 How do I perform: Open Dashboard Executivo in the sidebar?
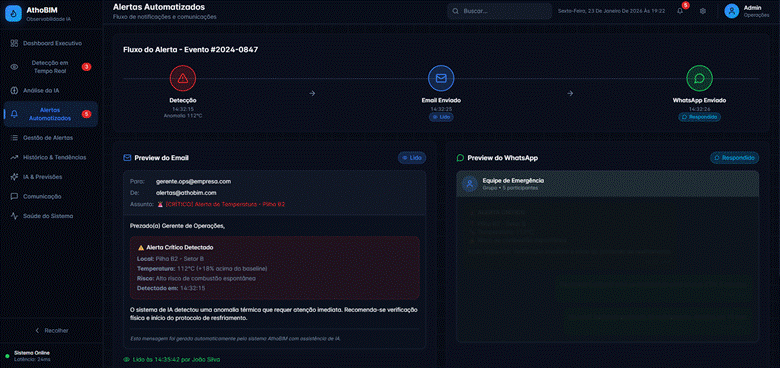pos(51,43)
